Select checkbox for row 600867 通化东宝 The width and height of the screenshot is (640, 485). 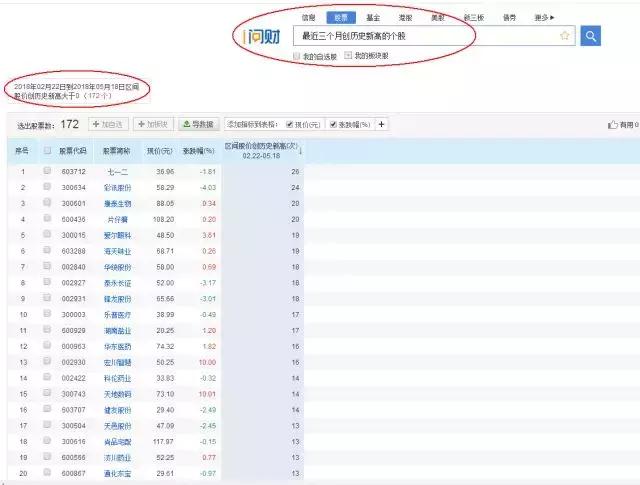pyautogui.click(x=47, y=472)
